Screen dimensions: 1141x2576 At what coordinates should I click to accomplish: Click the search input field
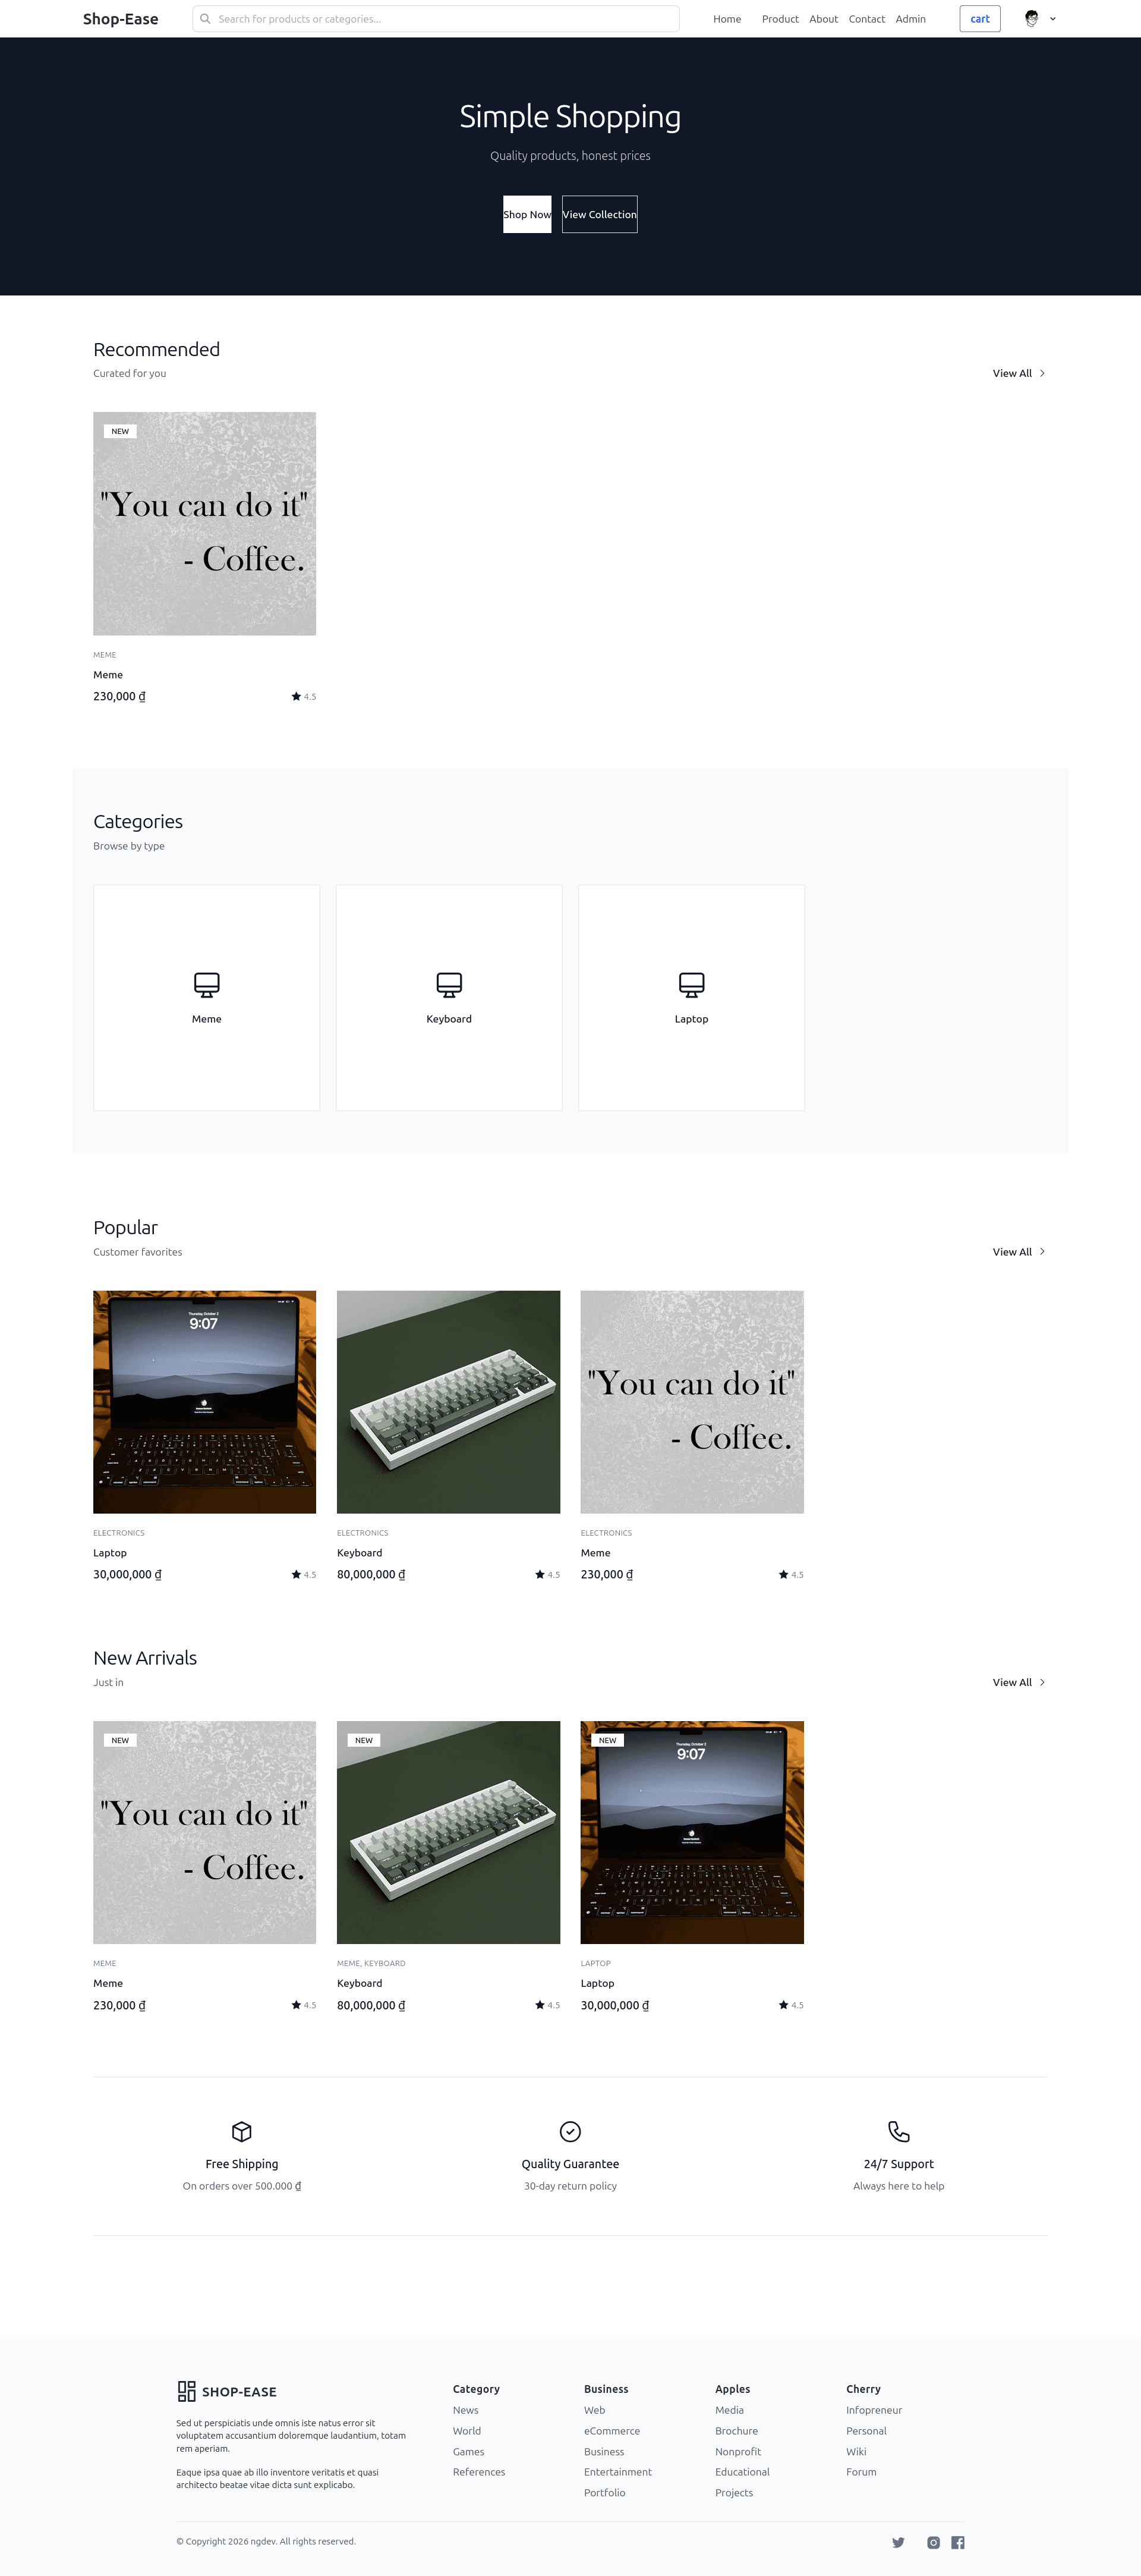(436, 18)
